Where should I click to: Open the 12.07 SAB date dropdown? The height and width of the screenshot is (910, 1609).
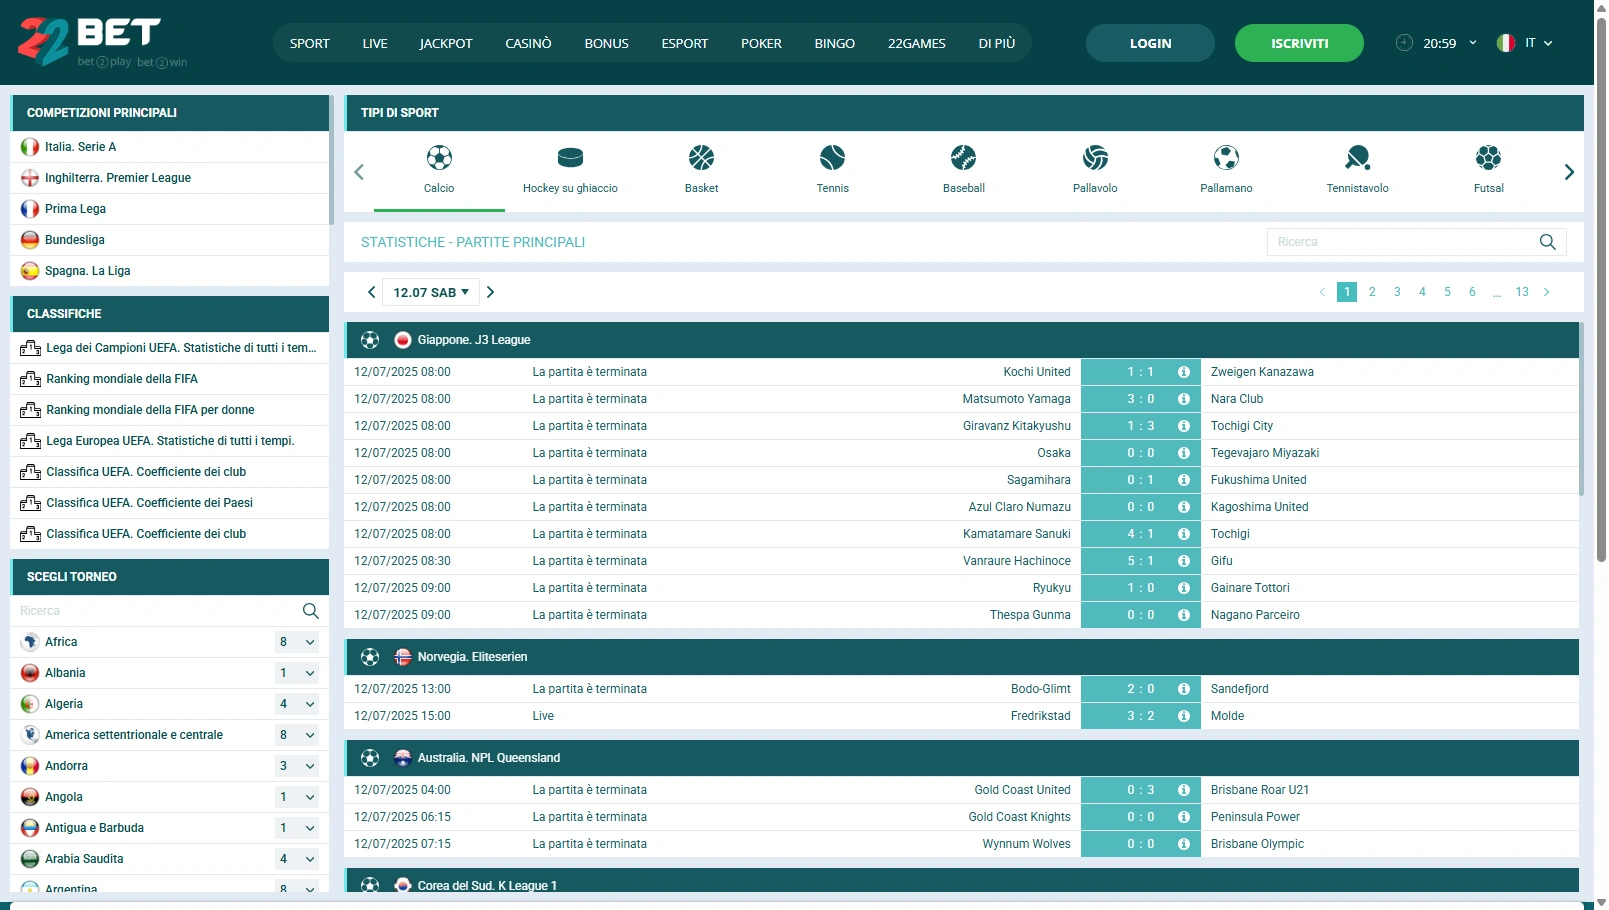click(x=431, y=292)
